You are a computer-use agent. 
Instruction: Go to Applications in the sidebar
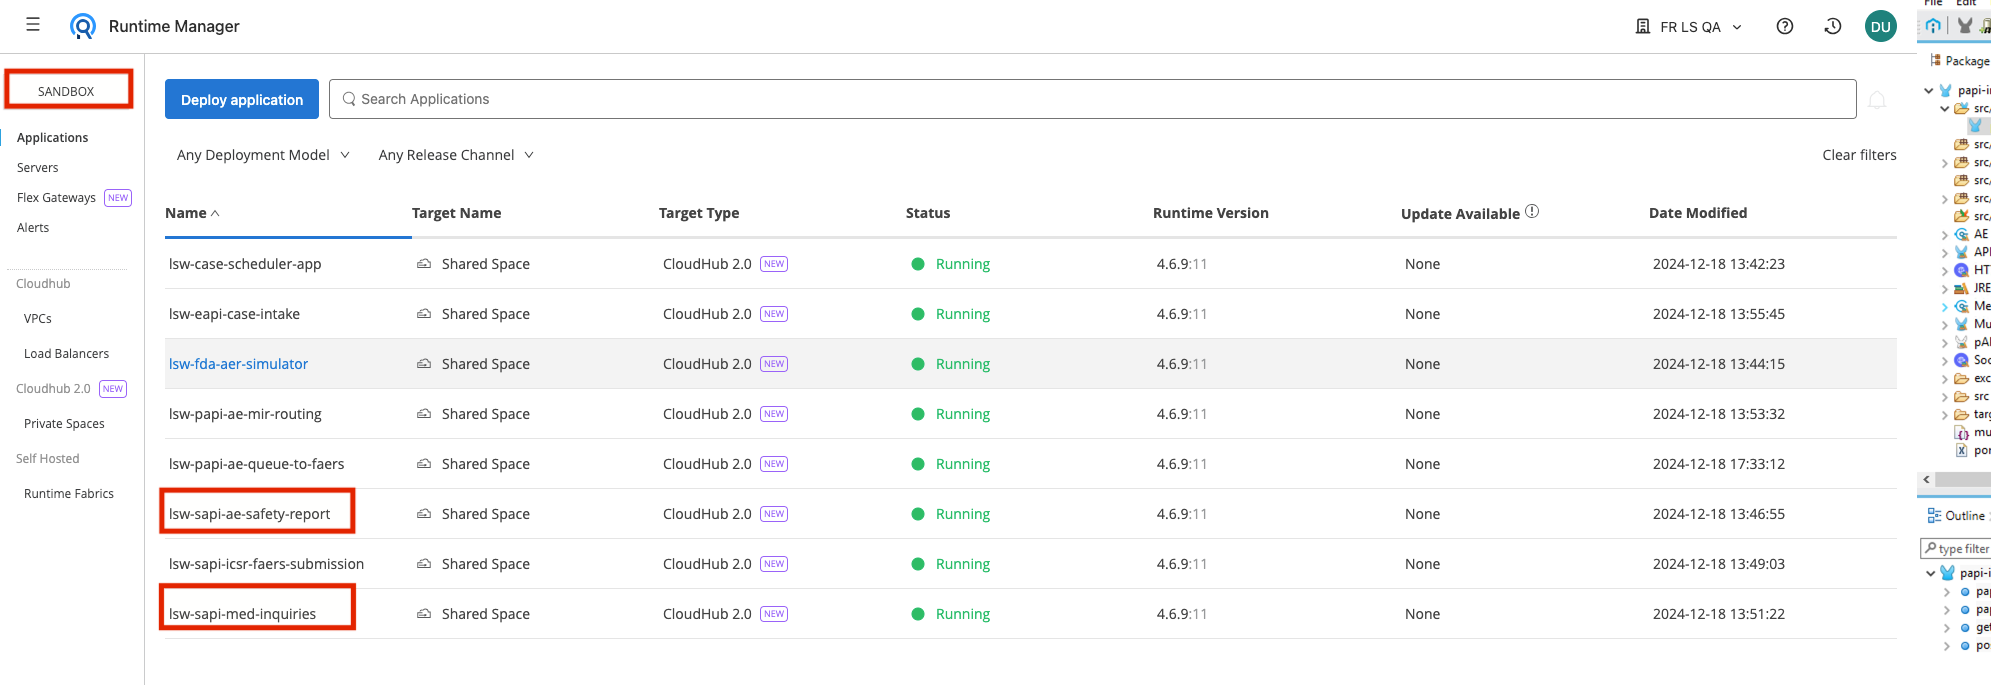click(53, 138)
